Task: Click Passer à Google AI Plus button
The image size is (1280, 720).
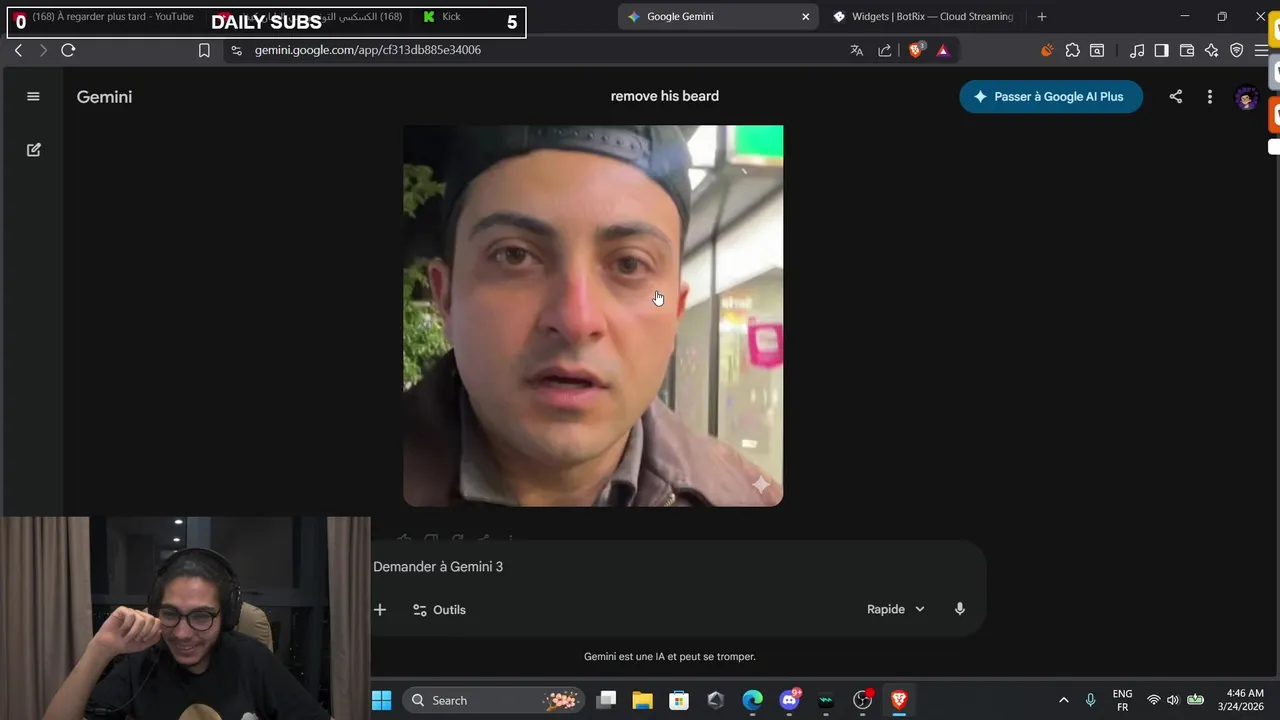Action: point(1051,96)
